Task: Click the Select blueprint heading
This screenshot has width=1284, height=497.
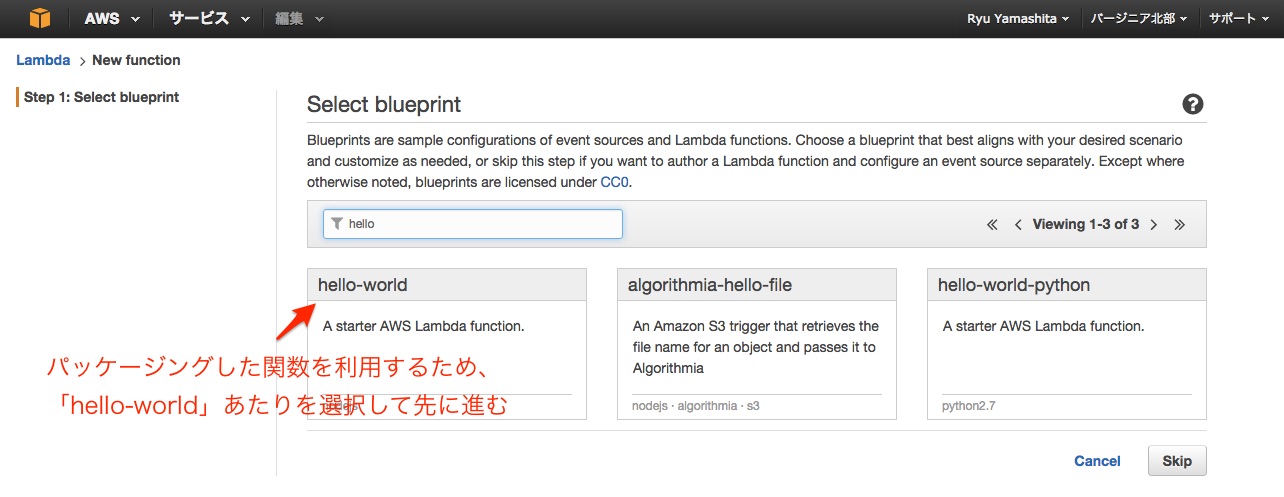Action: (x=384, y=104)
